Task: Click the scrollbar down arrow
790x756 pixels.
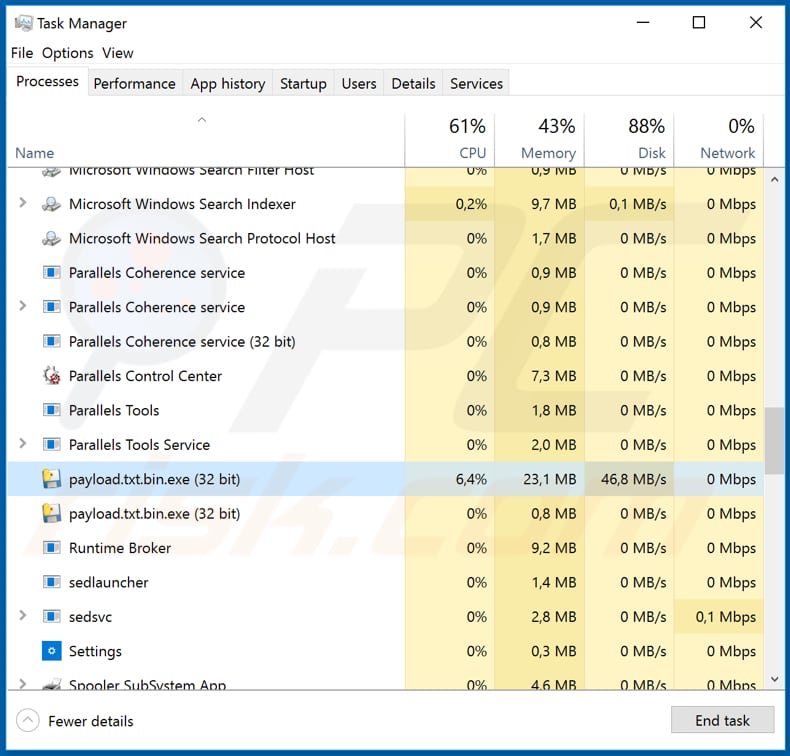Action: 774,679
